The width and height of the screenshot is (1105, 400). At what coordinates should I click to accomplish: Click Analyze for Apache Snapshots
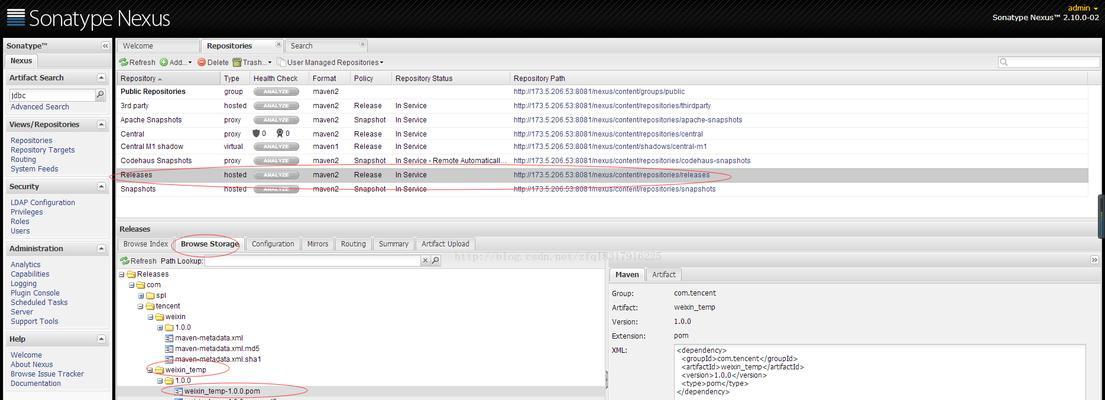click(276, 120)
